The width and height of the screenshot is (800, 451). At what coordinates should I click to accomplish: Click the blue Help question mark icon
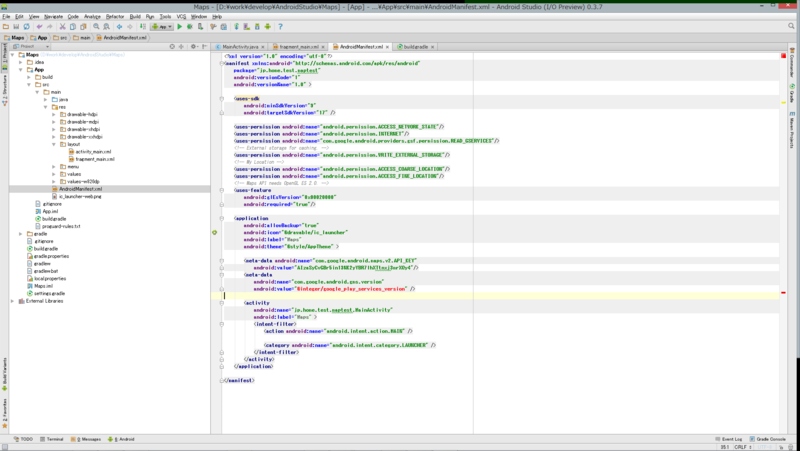(280, 27)
